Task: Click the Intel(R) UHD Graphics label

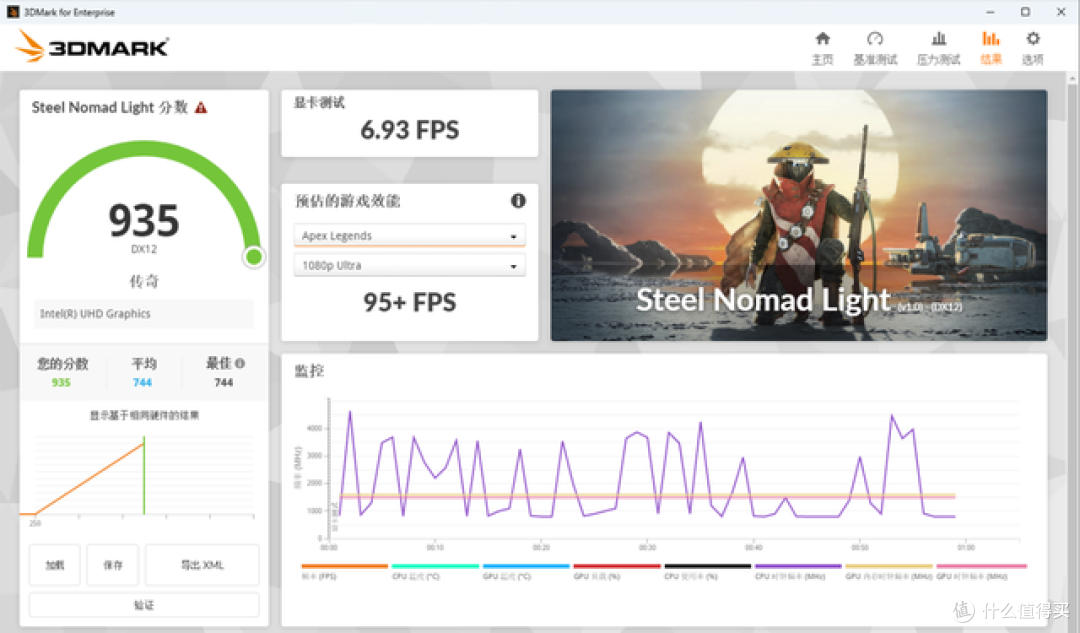Action: pos(95,313)
